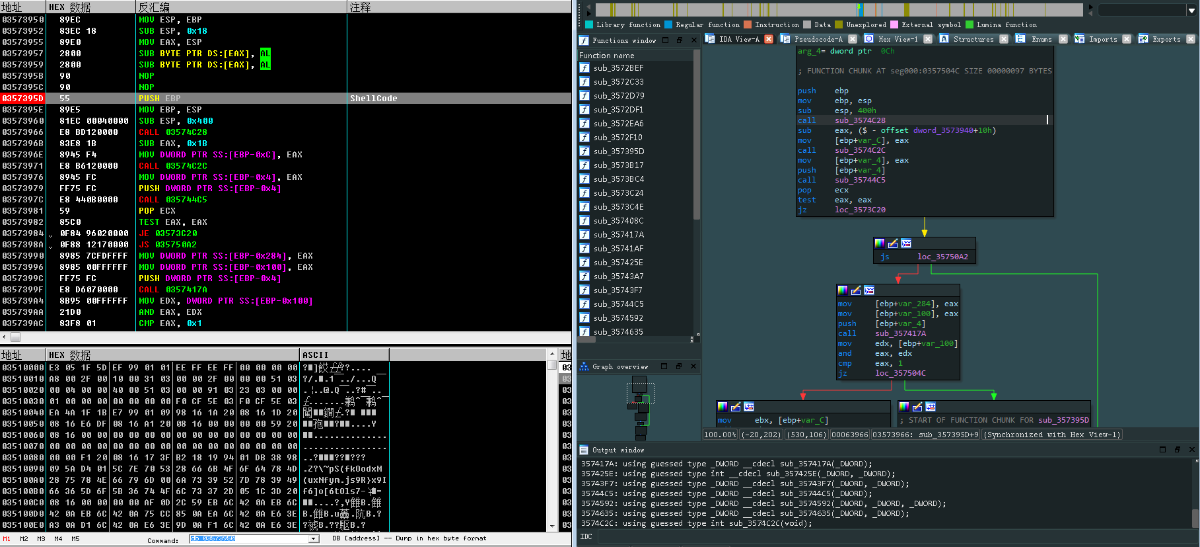The image size is (1200, 547).
Task: Close the Pseudocode-A tab
Action: (x=854, y=39)
